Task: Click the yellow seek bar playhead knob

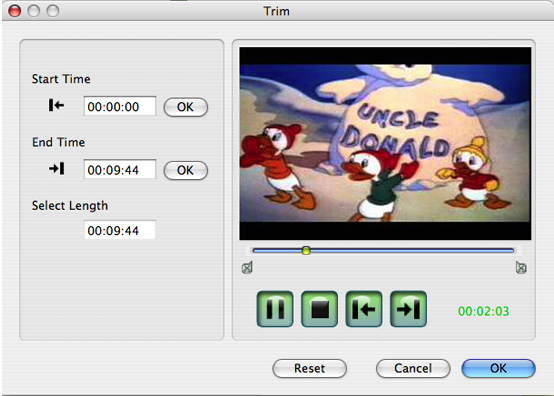Action: click(x=306, y=250)
